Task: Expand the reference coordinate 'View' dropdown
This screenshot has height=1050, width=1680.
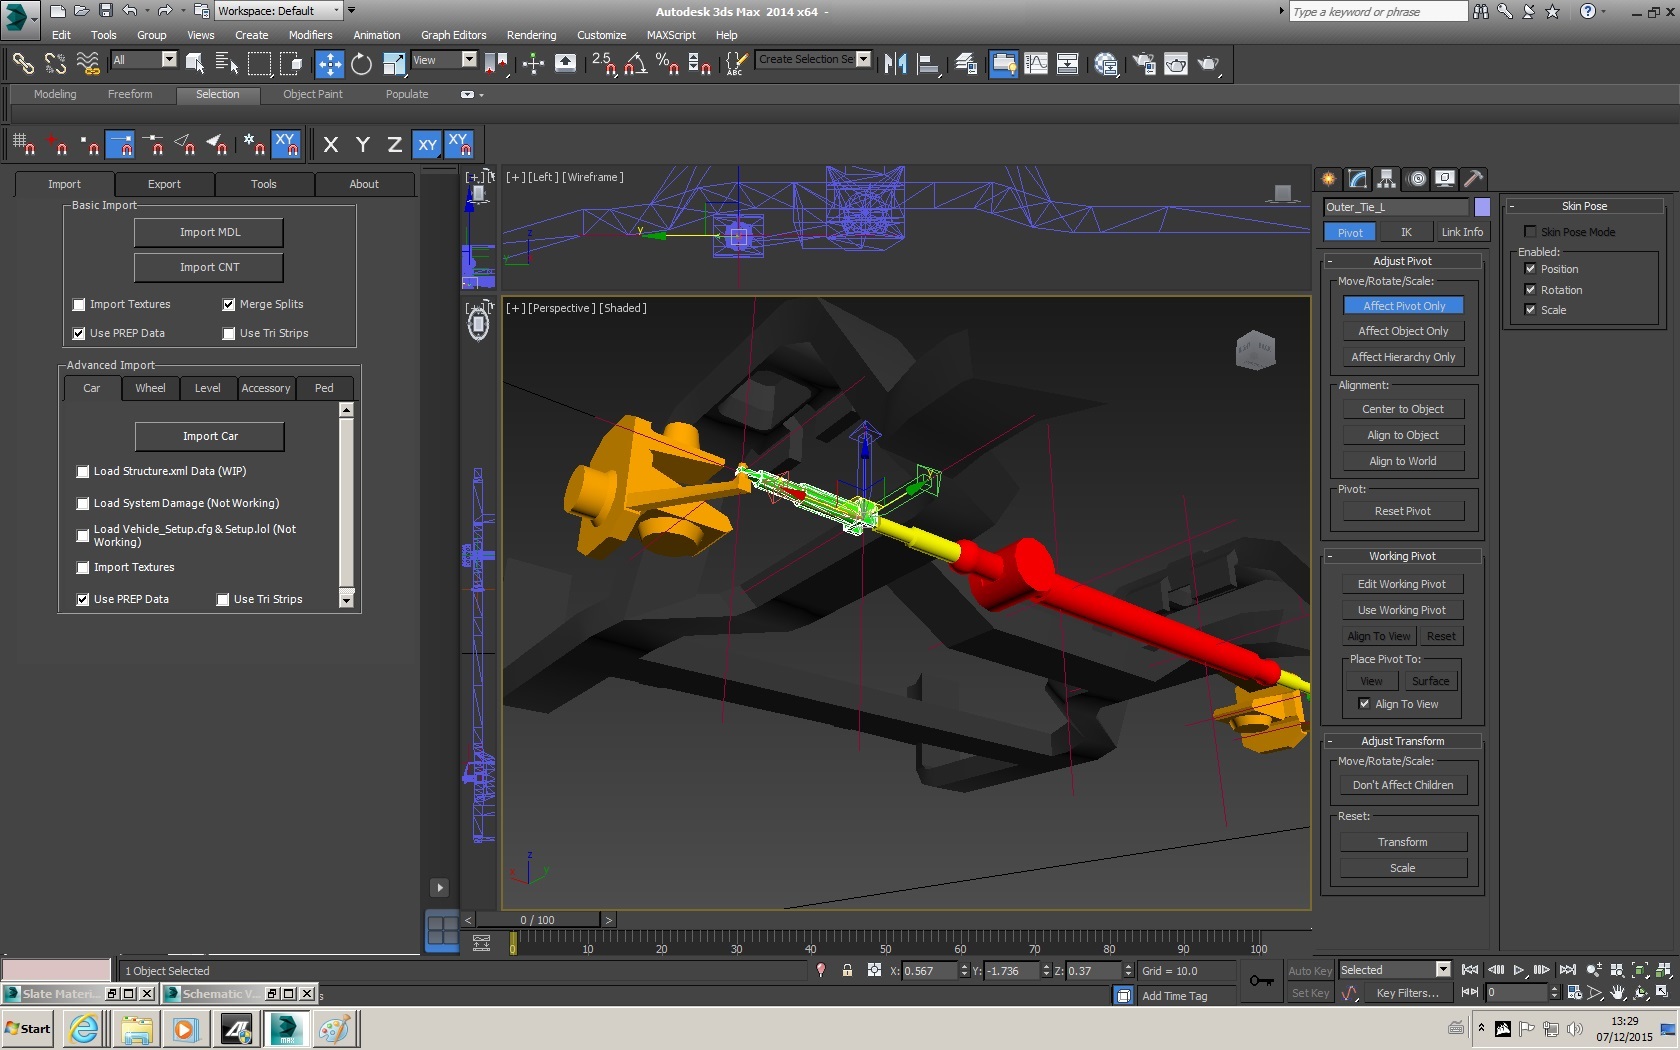Action: tap(468, 60)
